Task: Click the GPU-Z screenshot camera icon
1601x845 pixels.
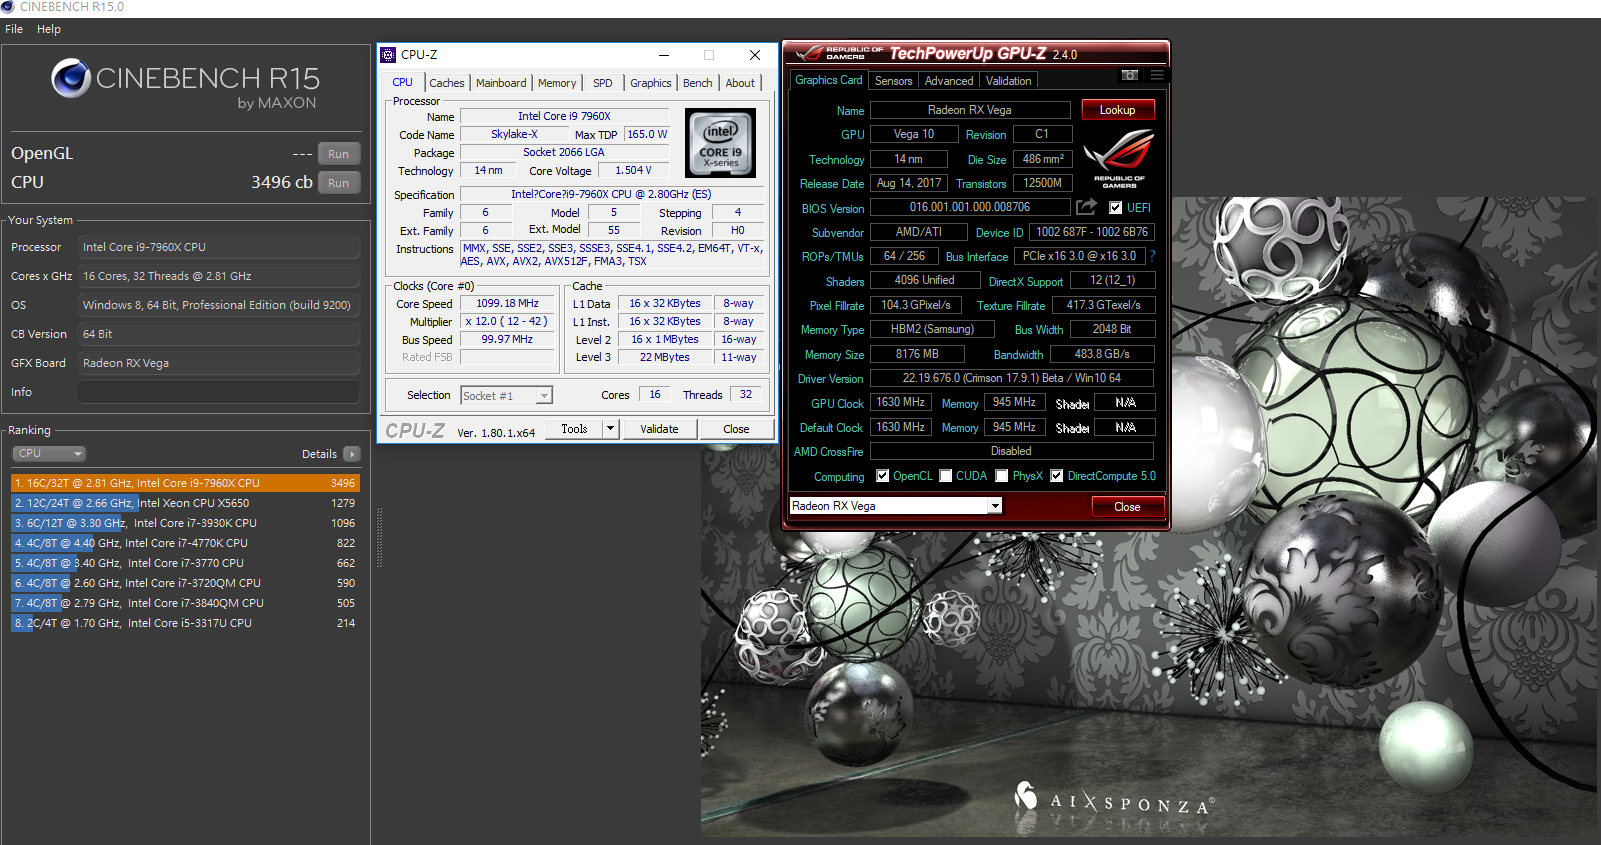Action: (x=1129, y=75)
